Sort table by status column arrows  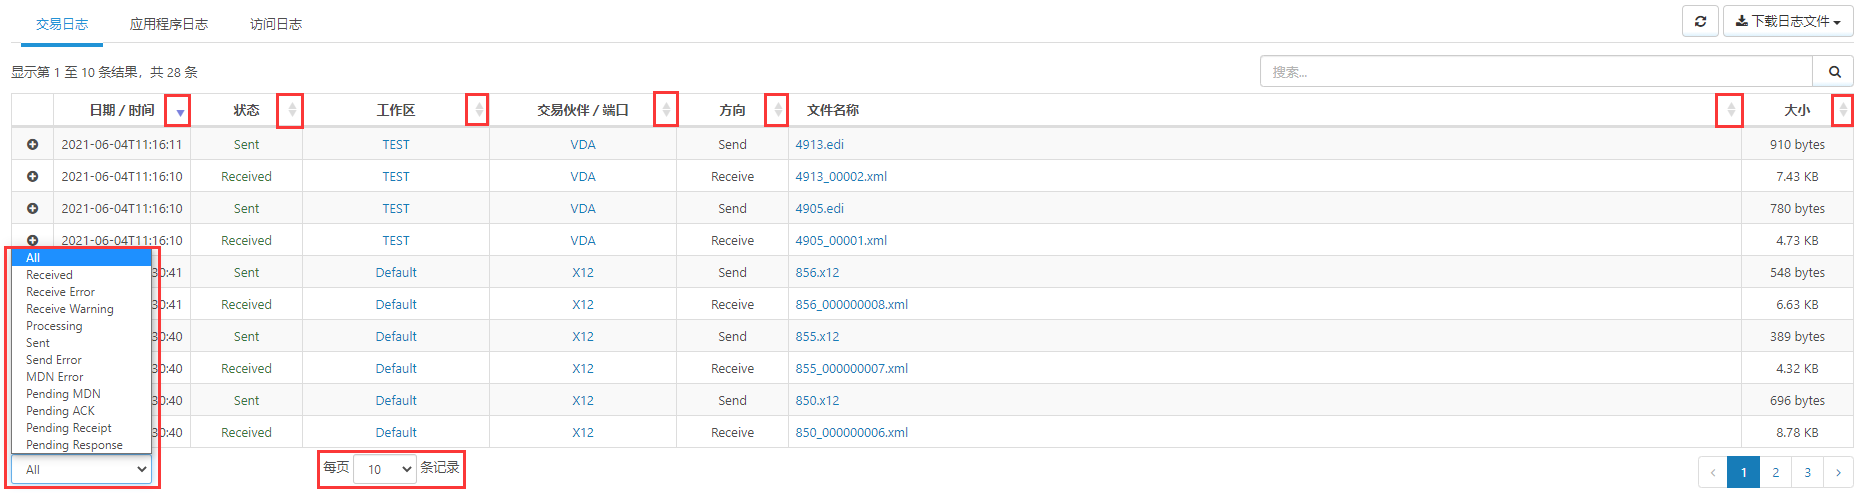pos(291,110)
